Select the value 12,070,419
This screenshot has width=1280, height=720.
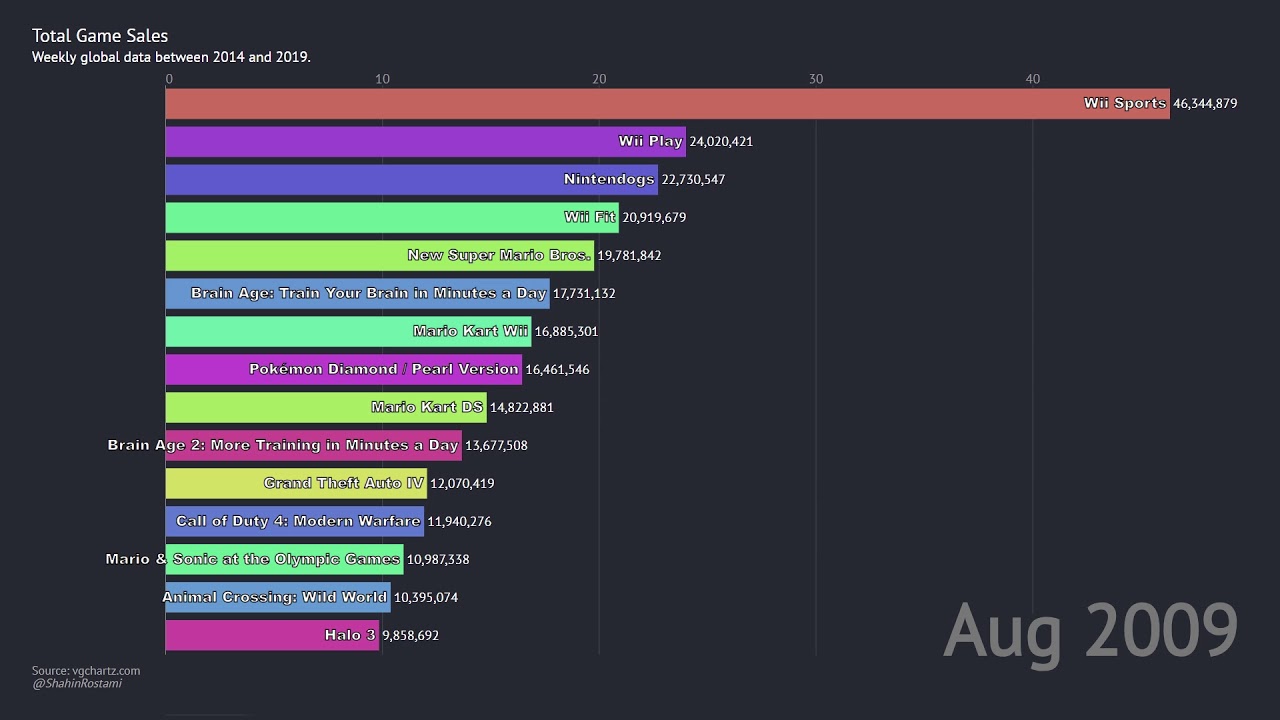(x=462, y=483)
